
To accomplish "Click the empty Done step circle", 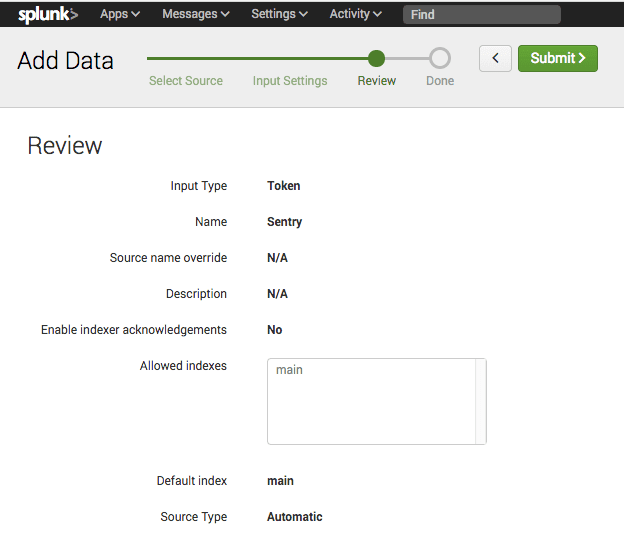I will tap(440, 58).
